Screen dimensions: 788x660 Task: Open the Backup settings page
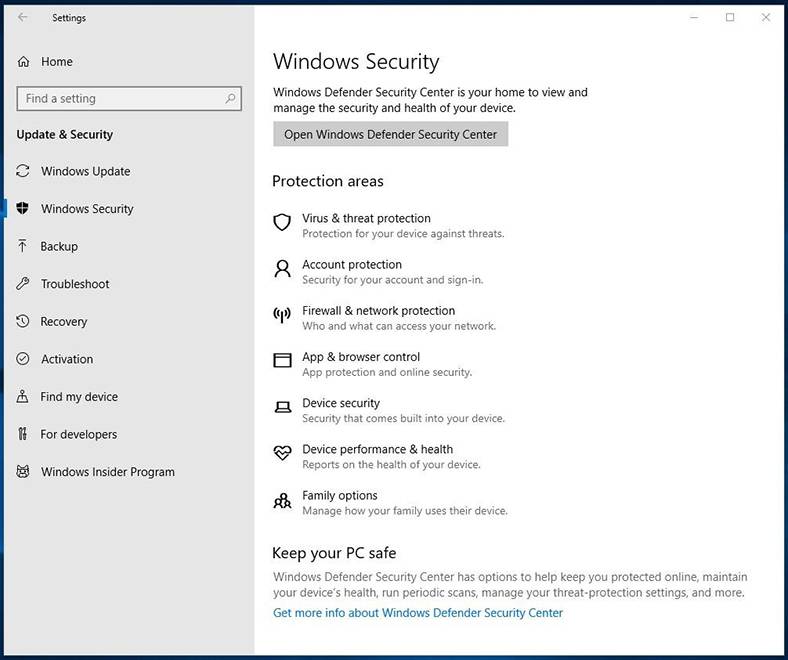59,246
